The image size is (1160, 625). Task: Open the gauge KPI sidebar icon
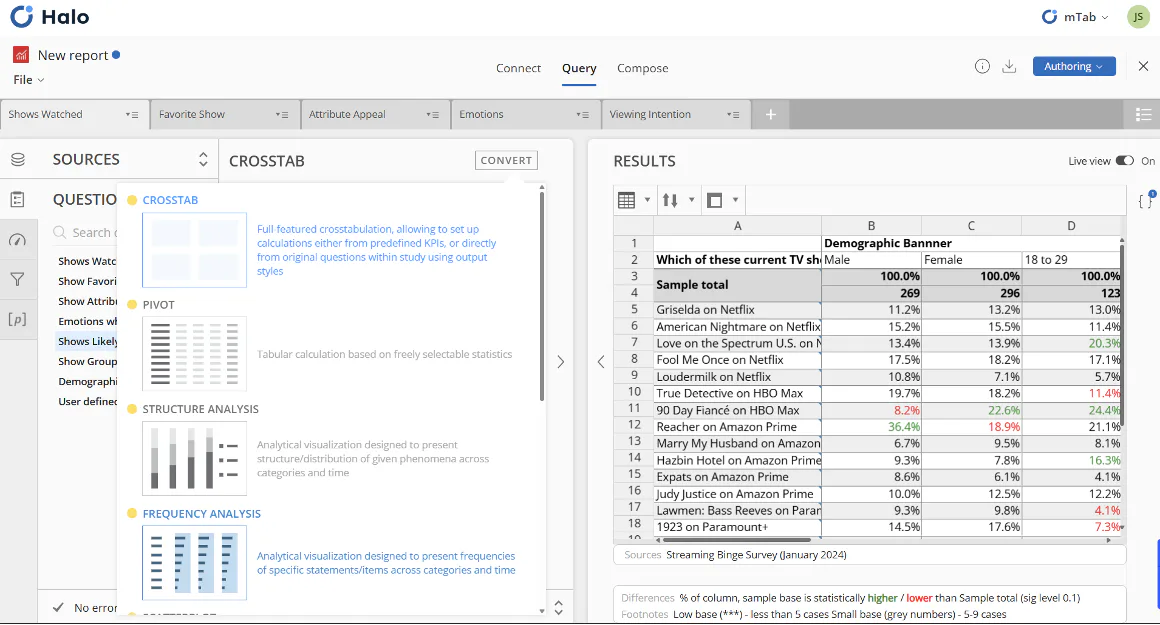[17, 240]
